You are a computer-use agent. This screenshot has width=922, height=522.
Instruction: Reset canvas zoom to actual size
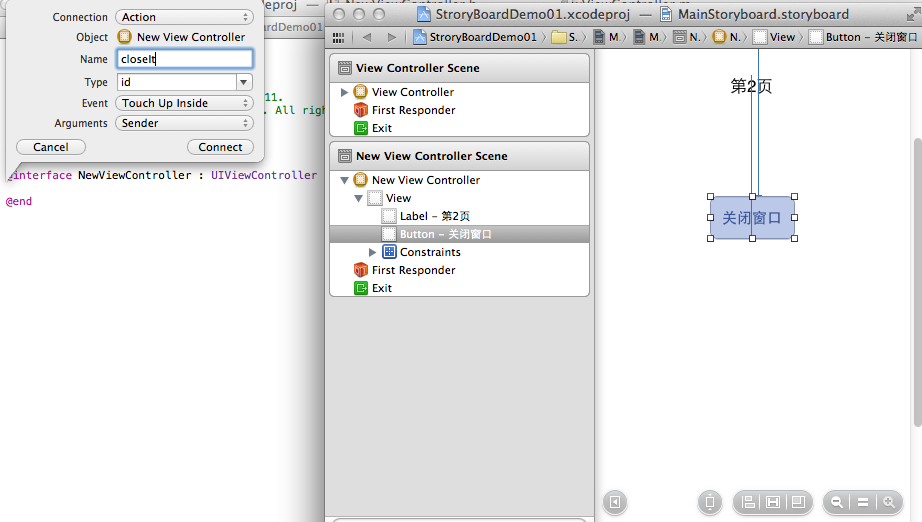(x=863, y=503)
